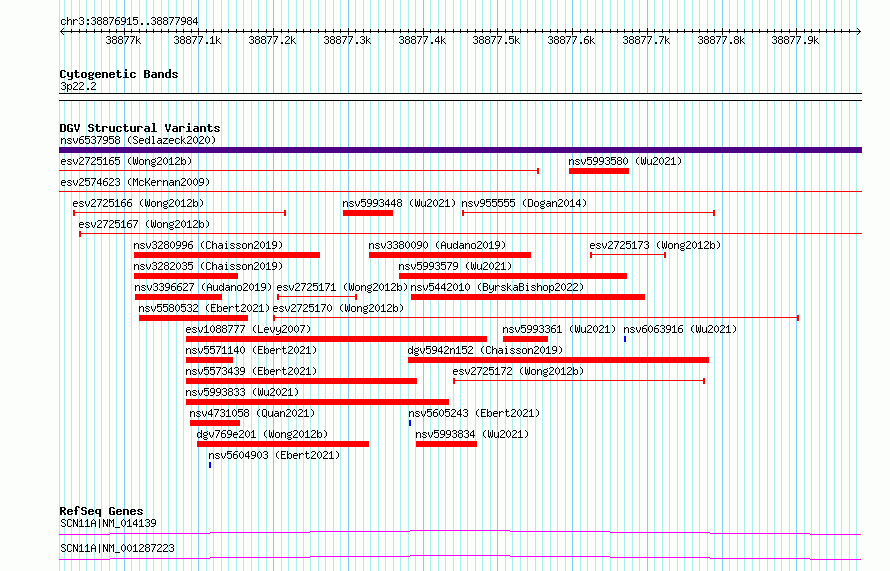Click nsv955555 (Dogan2014) variant label
Screen dimensions: 890x571
pos(524,203)
